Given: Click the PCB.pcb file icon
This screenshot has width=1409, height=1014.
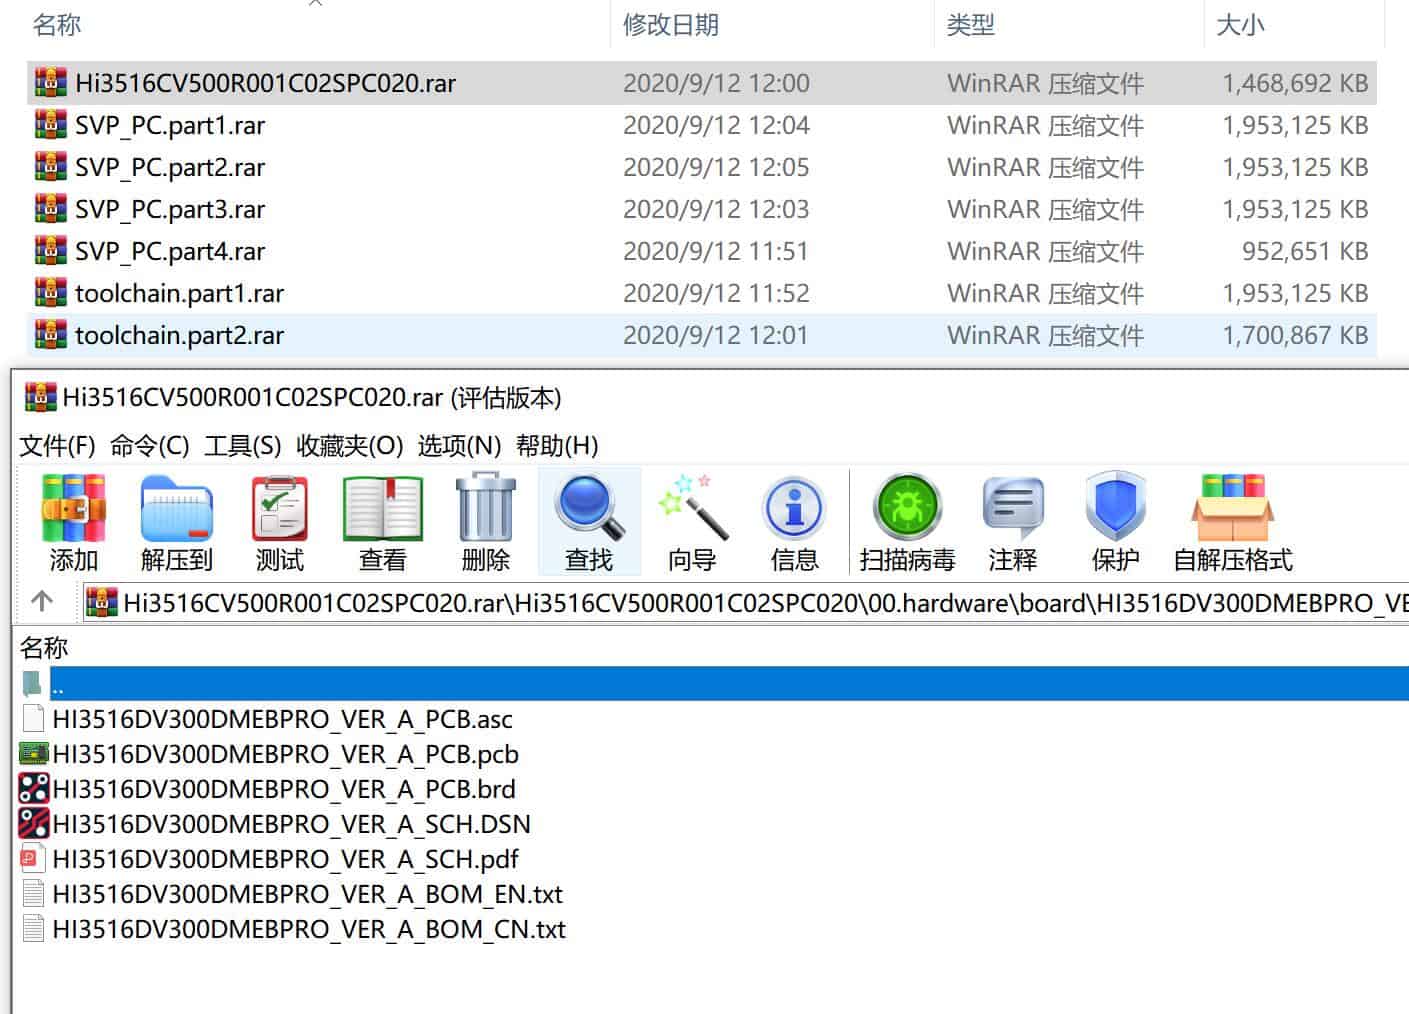Looking at the screenshot, I should pos(34,754).
